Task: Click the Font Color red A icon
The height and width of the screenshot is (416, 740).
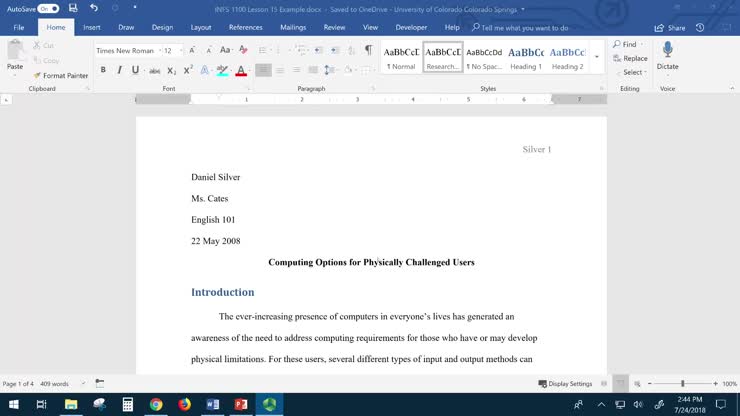Action: tap(241, 70)
